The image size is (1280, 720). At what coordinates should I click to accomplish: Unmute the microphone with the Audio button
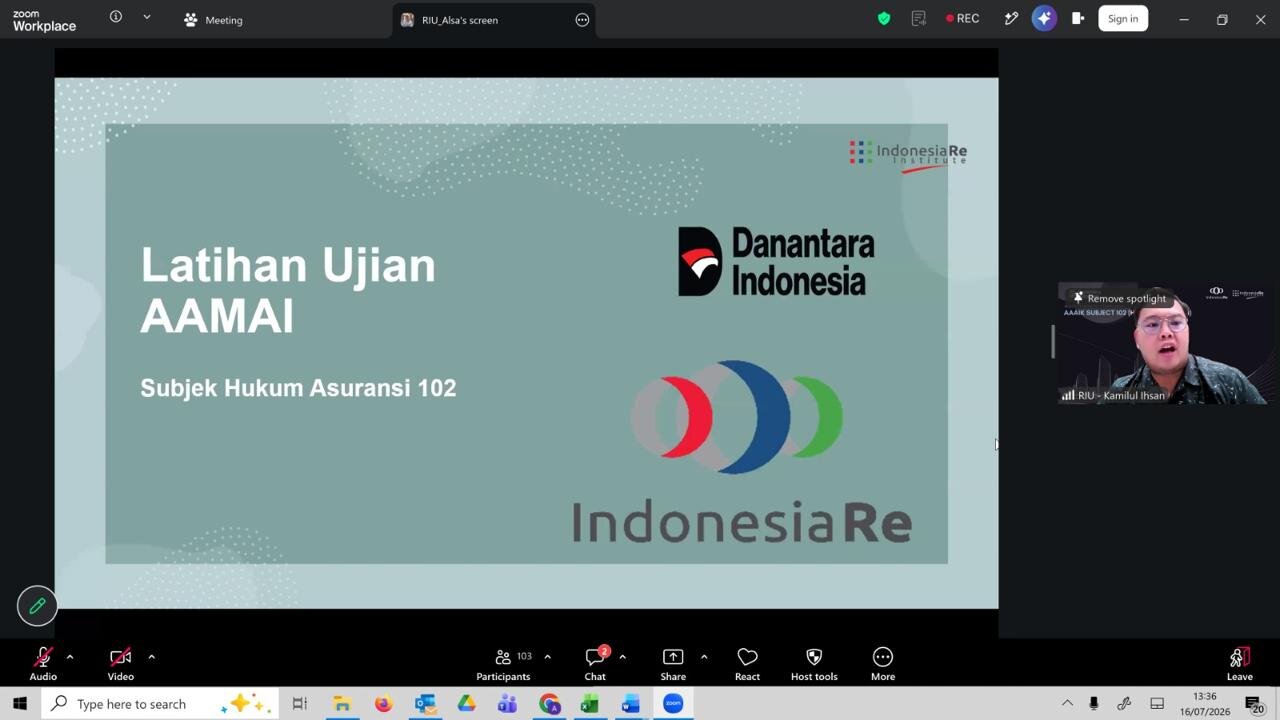43,663
